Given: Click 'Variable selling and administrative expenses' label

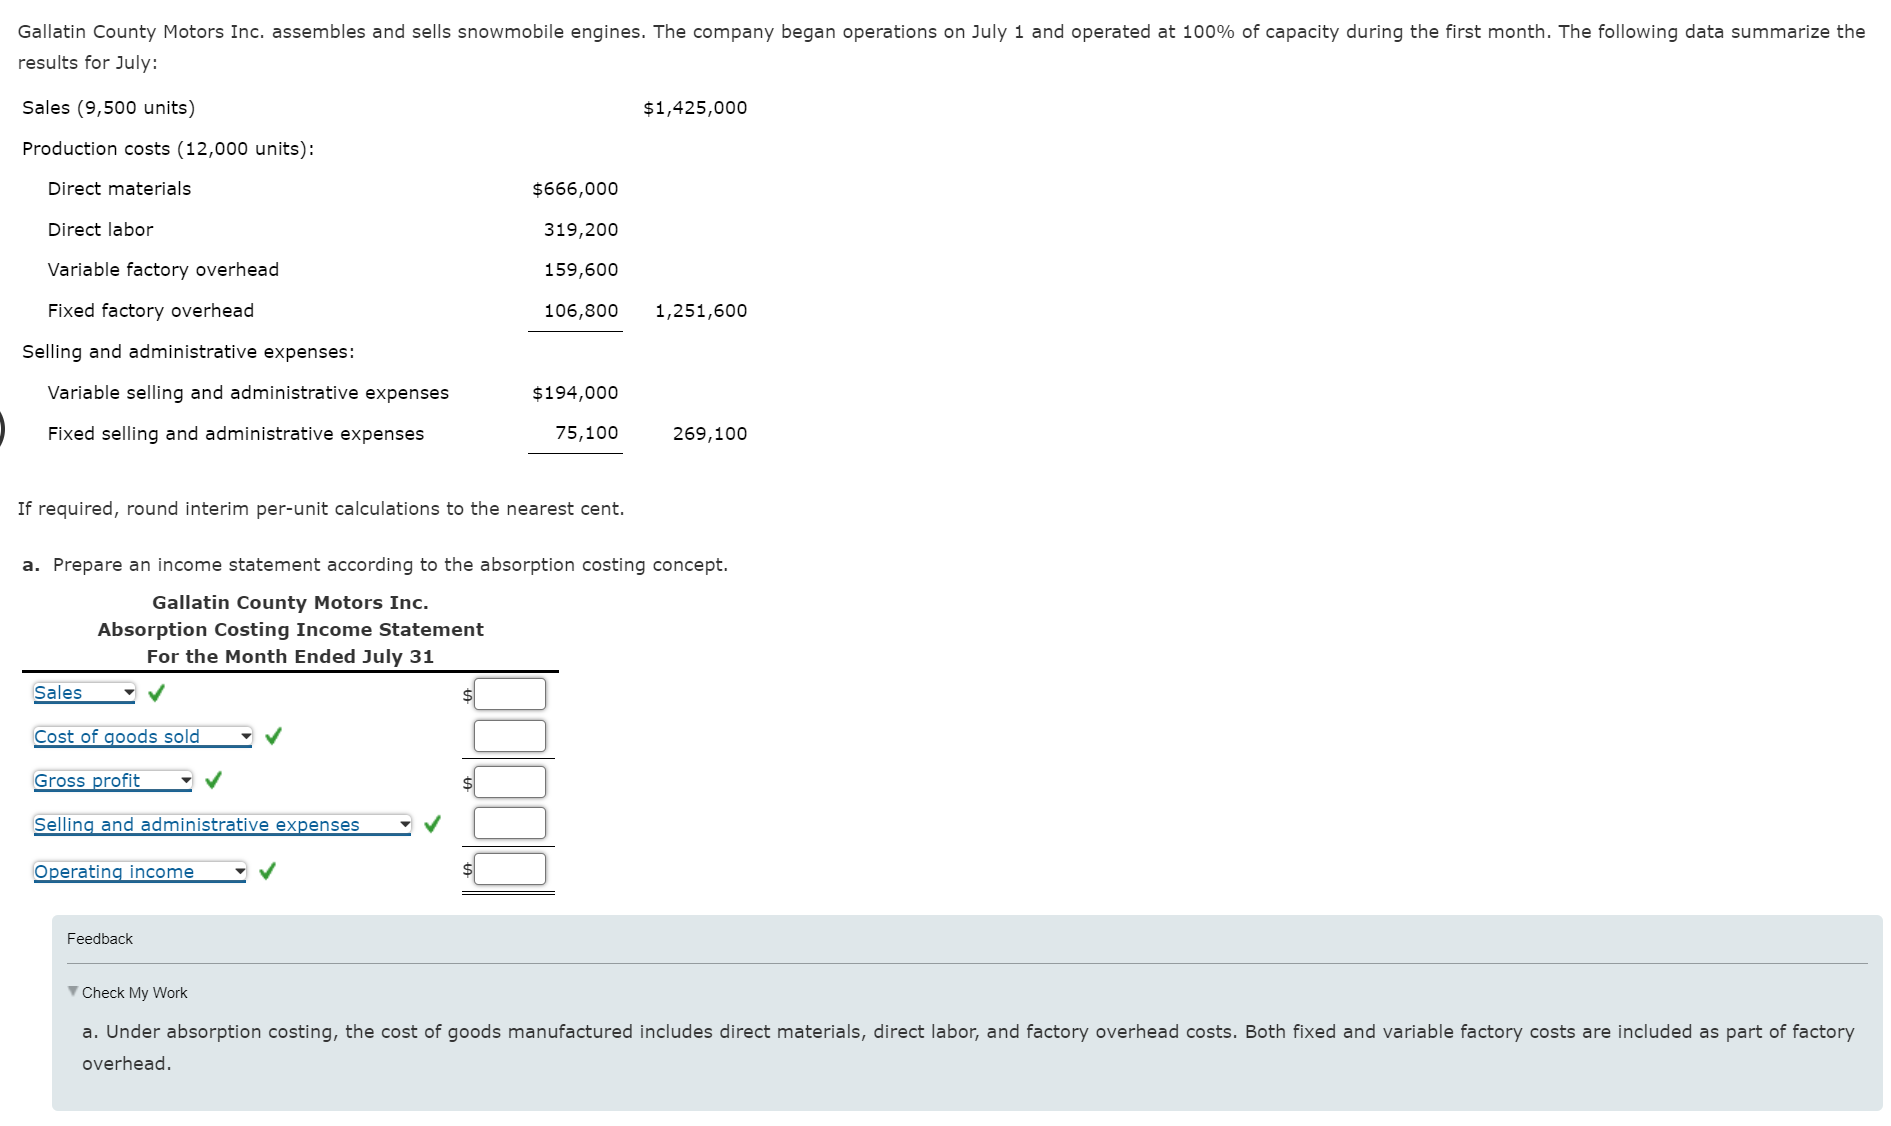Looking at the screenshot, I should pos(248,393).
